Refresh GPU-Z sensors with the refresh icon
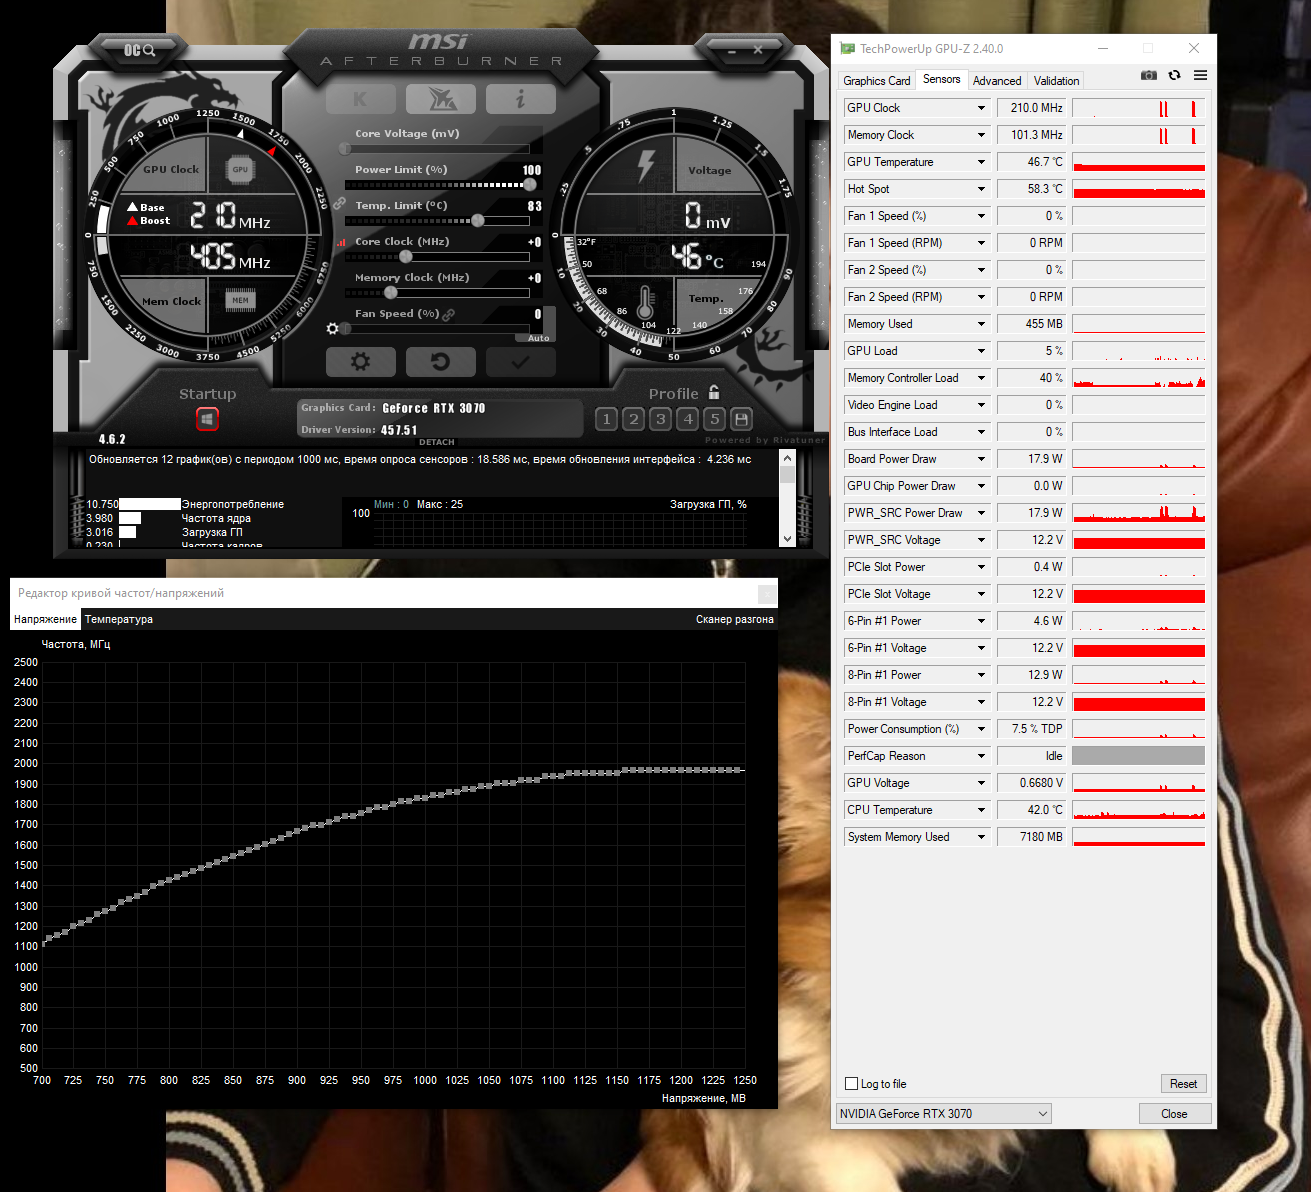This screenshot has width=1311, height=1192. (x=1175, y=75)
